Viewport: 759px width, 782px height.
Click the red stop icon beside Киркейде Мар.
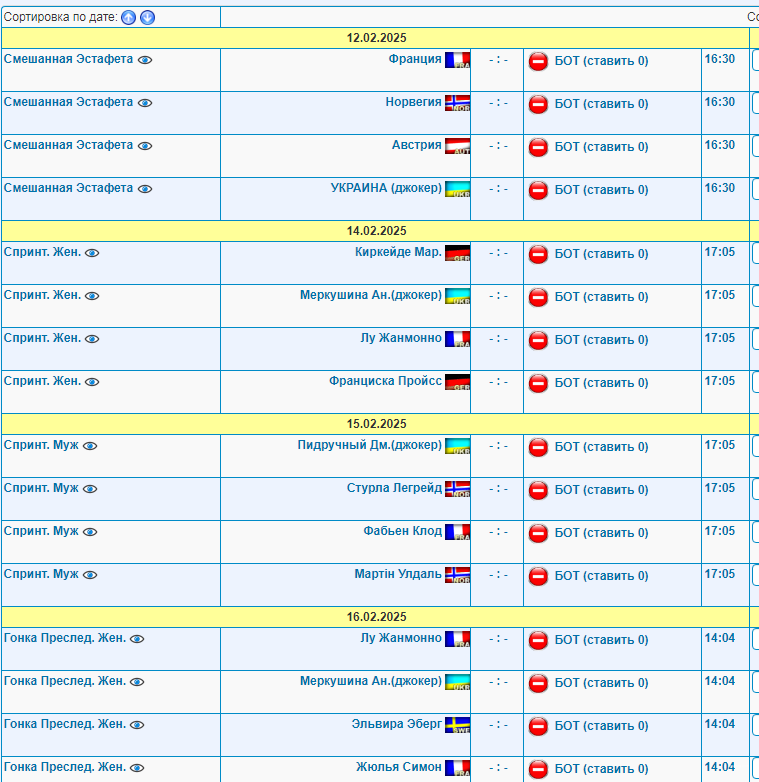538,254
